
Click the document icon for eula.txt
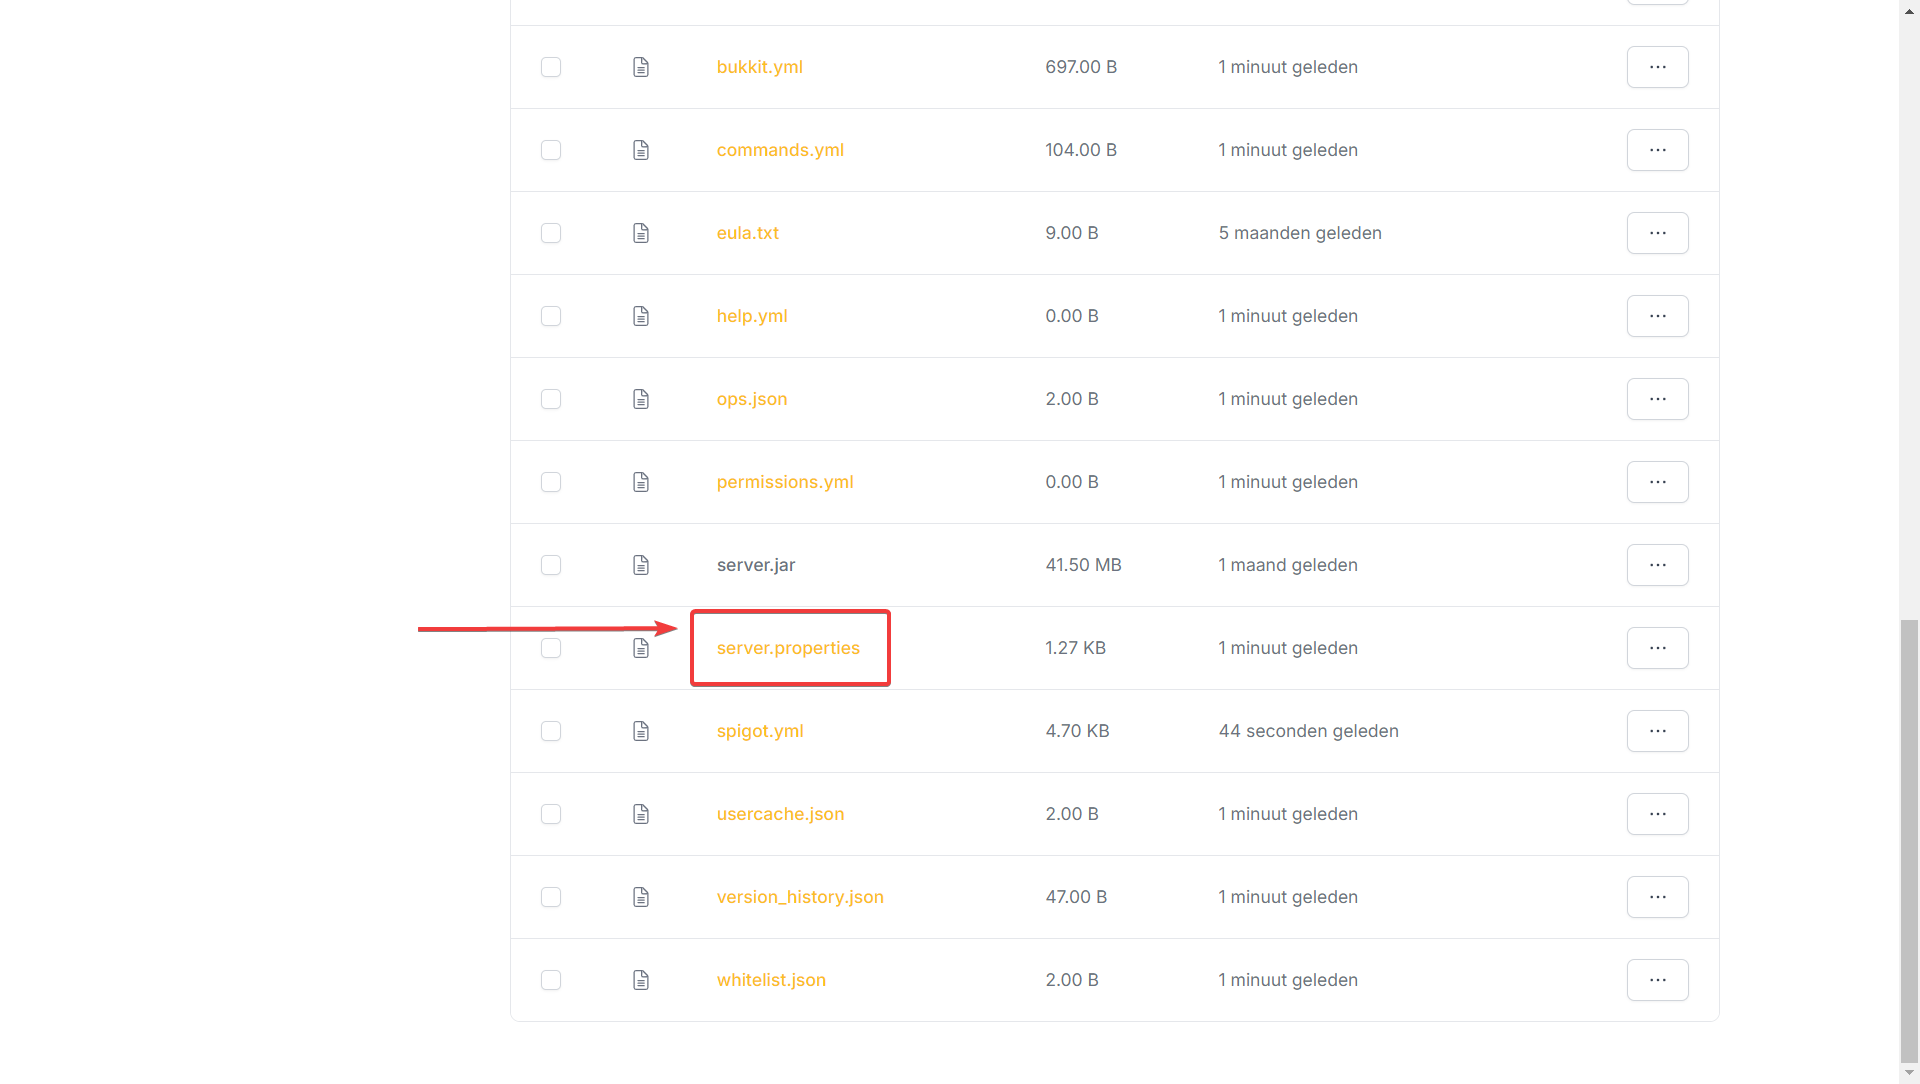click(x=641, y=233)
